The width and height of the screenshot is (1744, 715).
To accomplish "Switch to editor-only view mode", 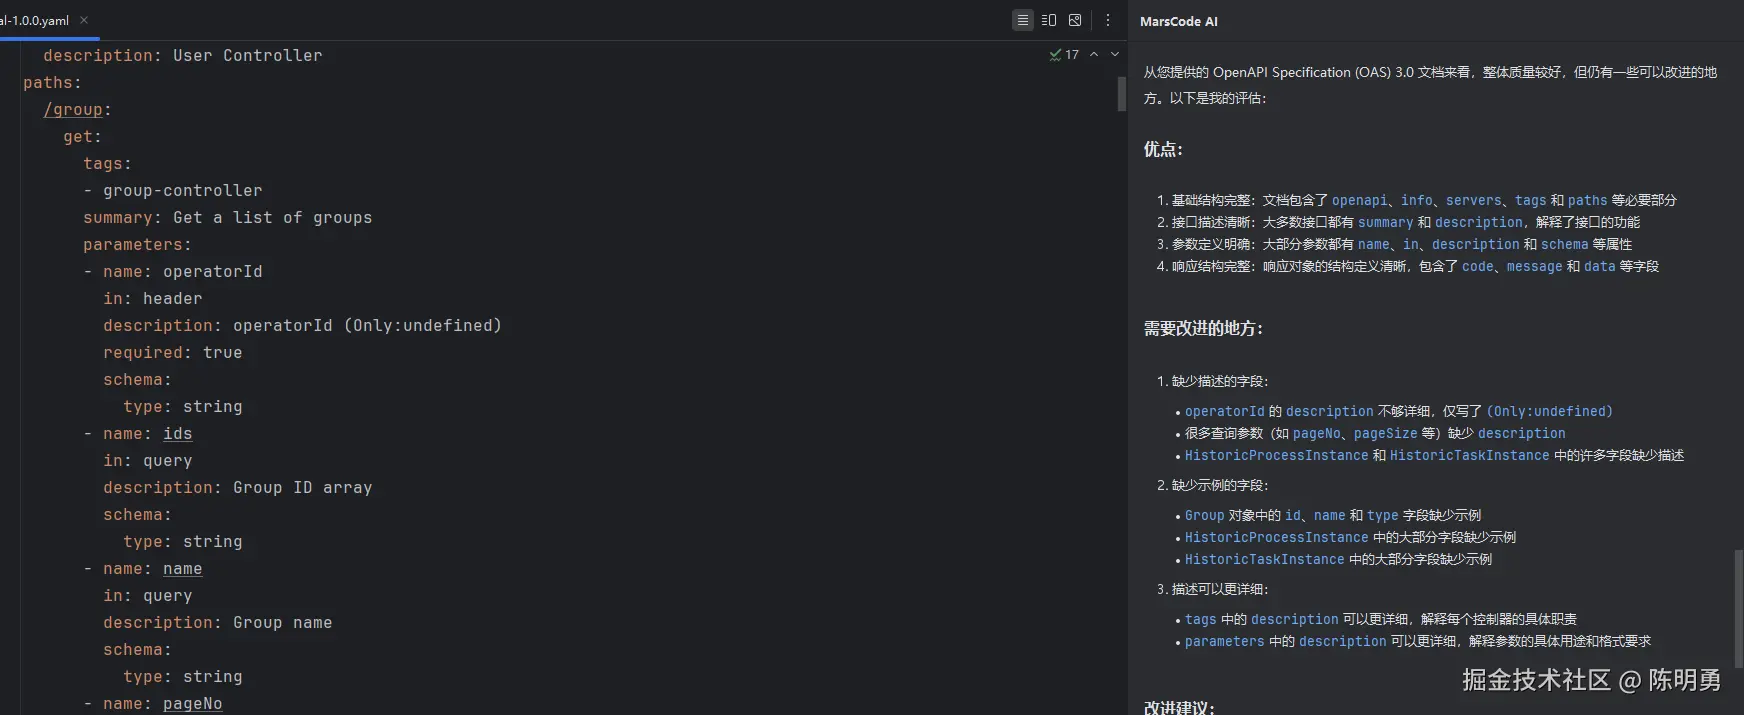I will point(1022,20).
